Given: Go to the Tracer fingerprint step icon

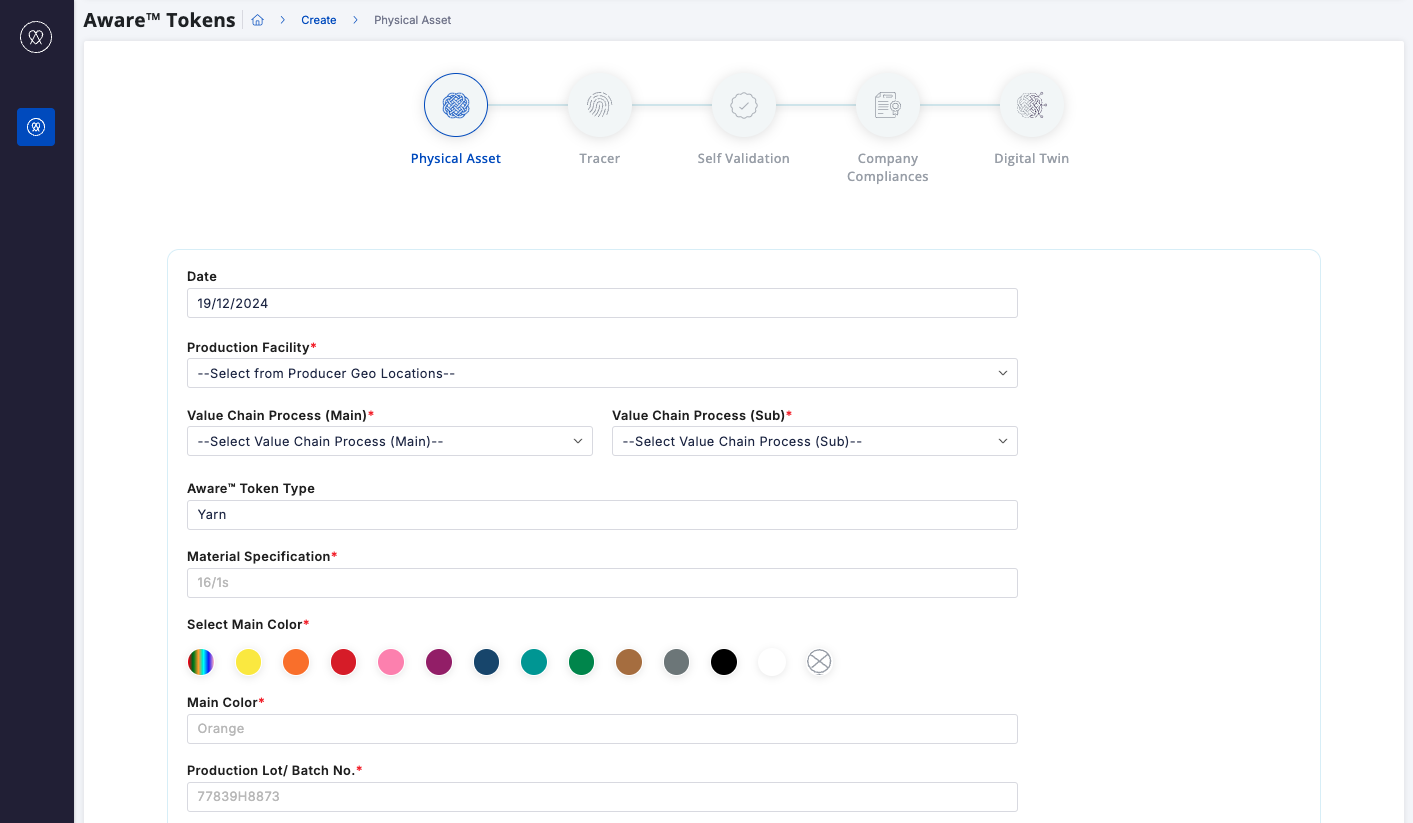Looking at the screenshot, I should [x=599, y=105].
